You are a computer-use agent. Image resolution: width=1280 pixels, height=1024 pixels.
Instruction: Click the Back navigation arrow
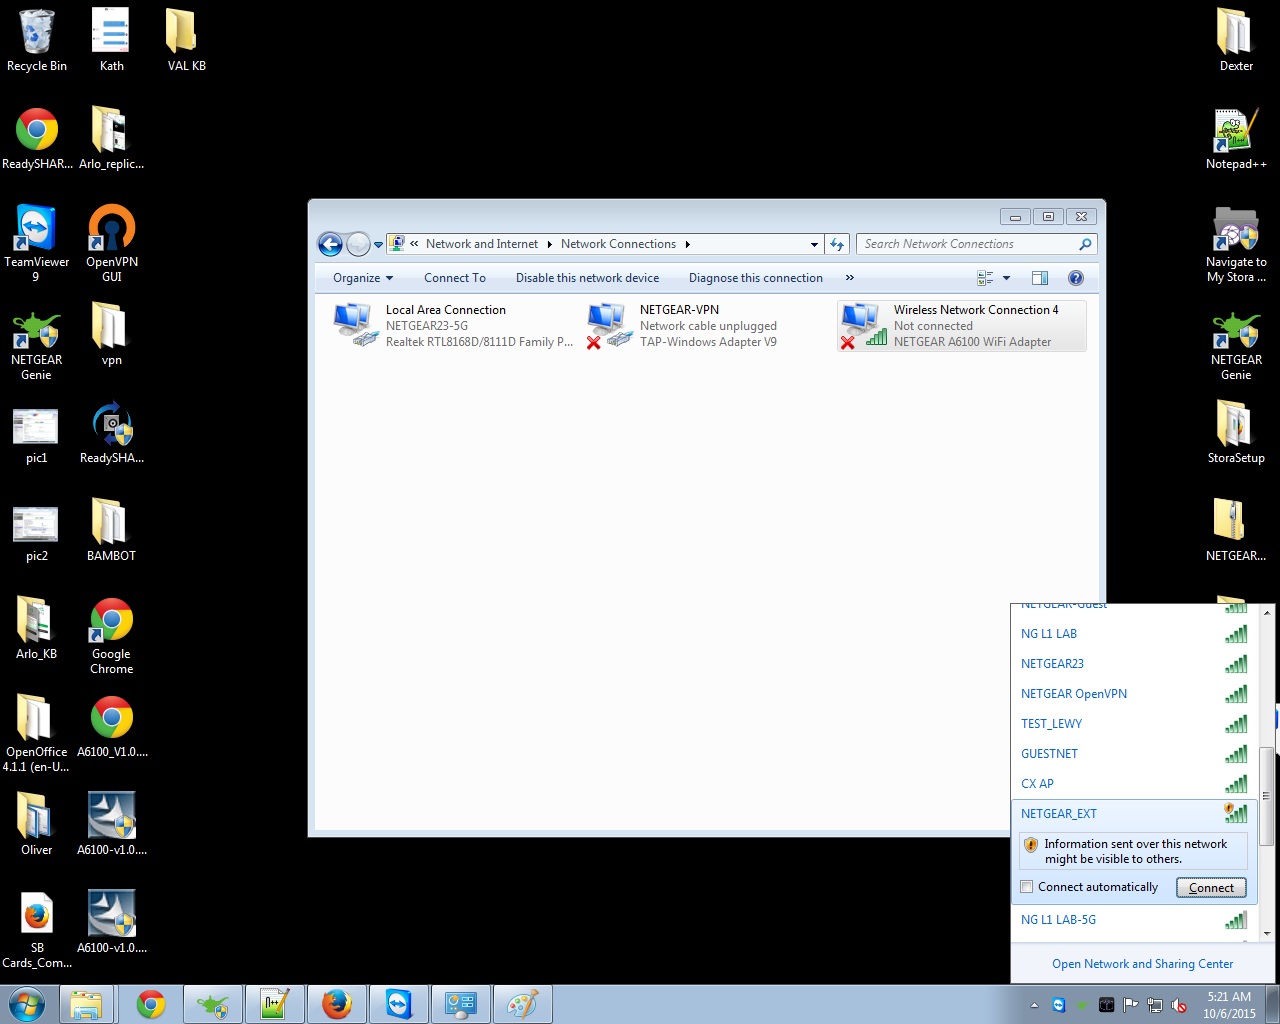[330, 244]
